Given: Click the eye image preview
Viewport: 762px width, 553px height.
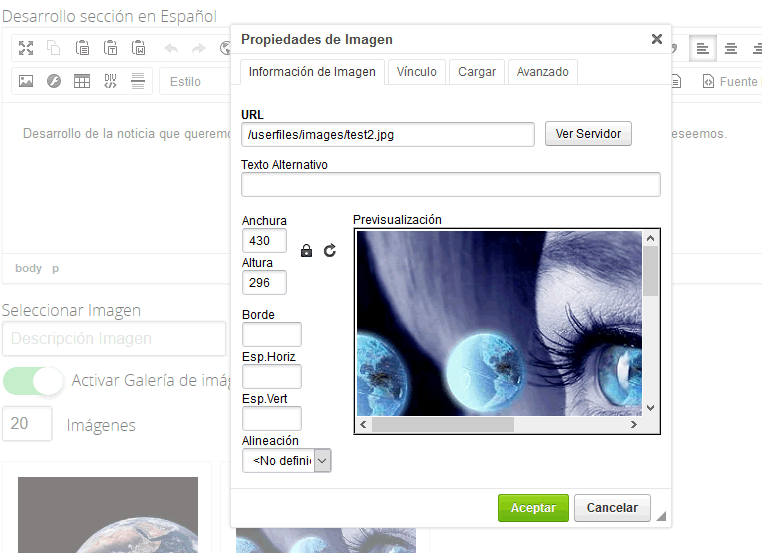Looking at the screenshot, I should click(499, 323).
